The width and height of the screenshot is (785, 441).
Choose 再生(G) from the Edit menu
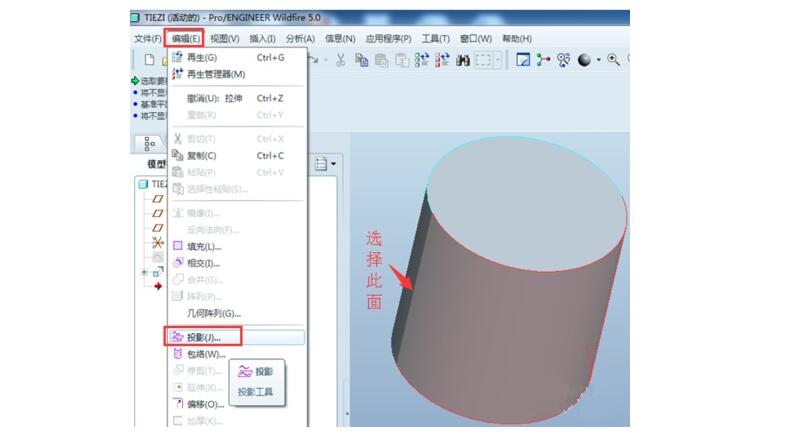[237, 58]
